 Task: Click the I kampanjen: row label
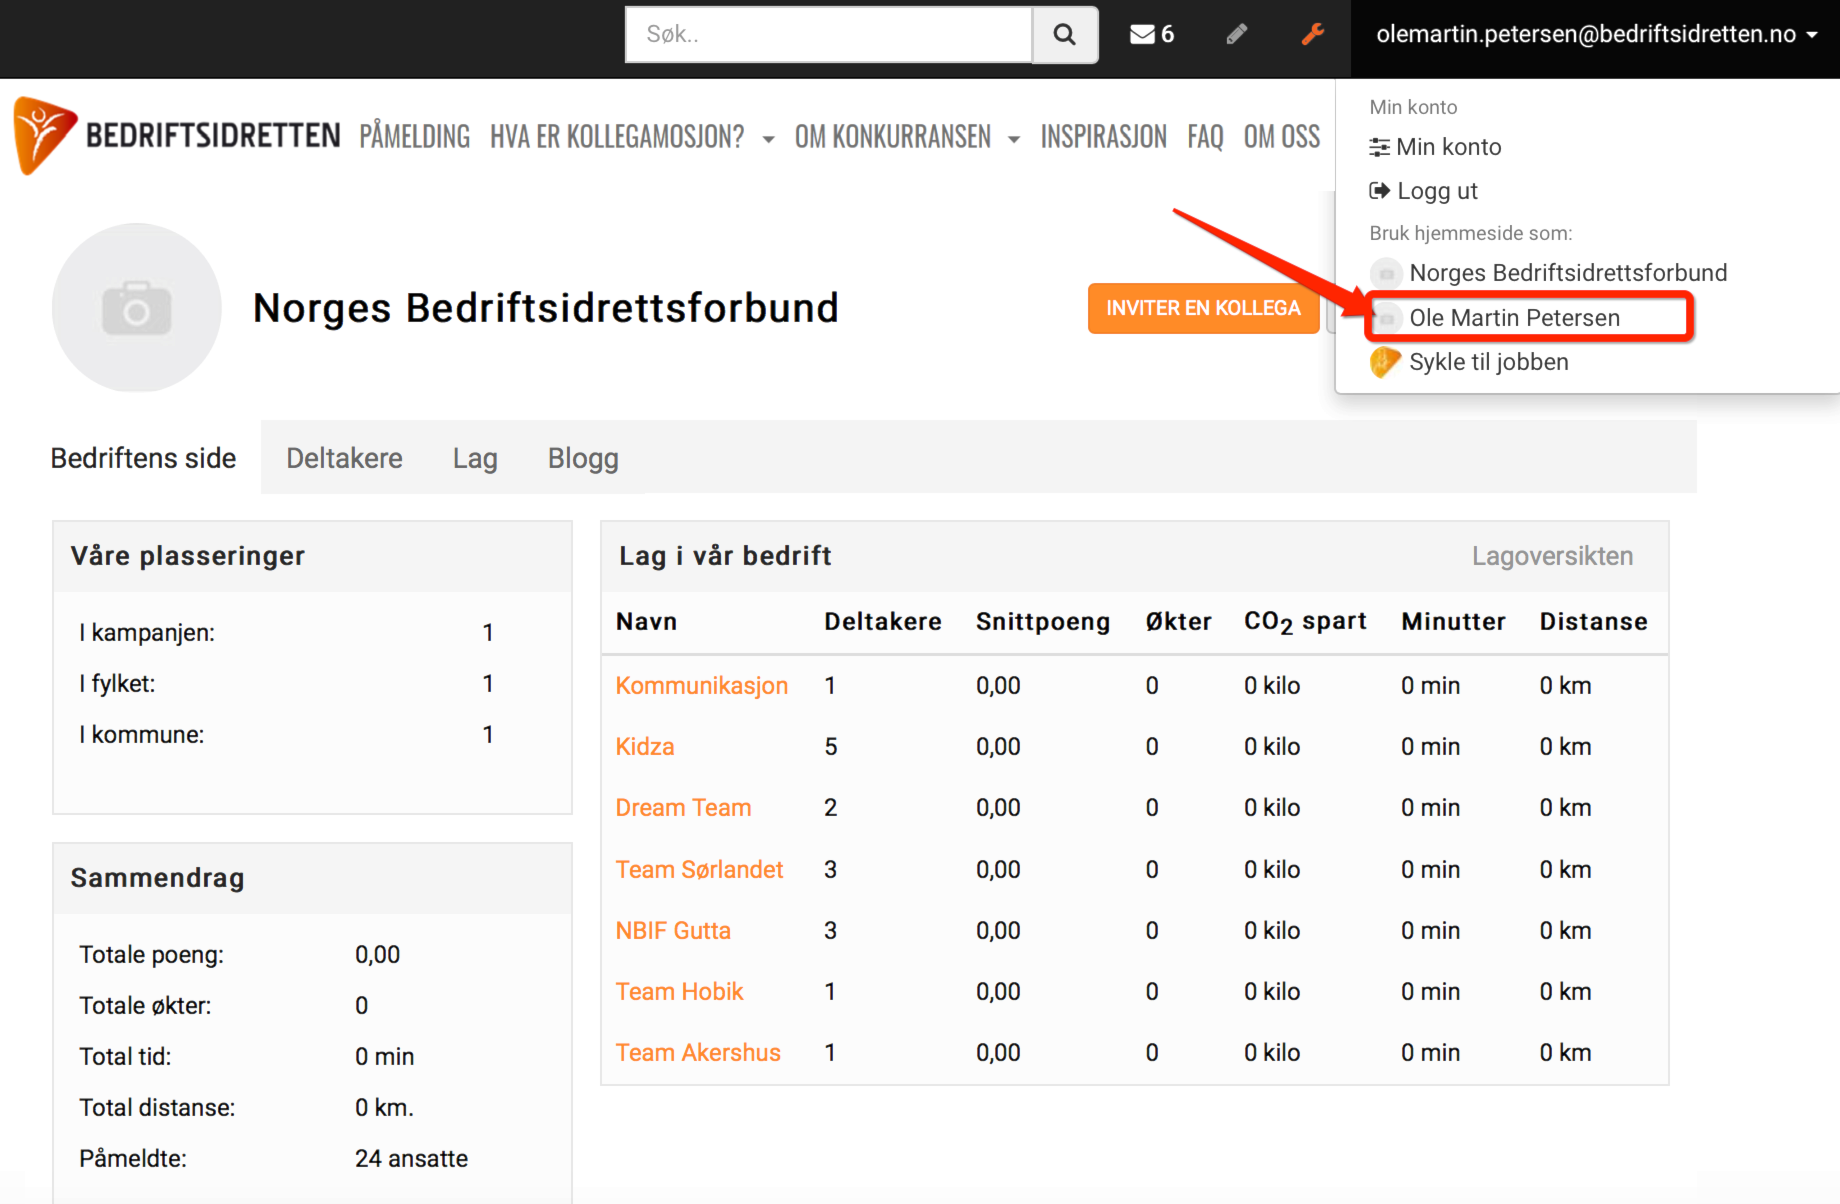tap(147, 633)
